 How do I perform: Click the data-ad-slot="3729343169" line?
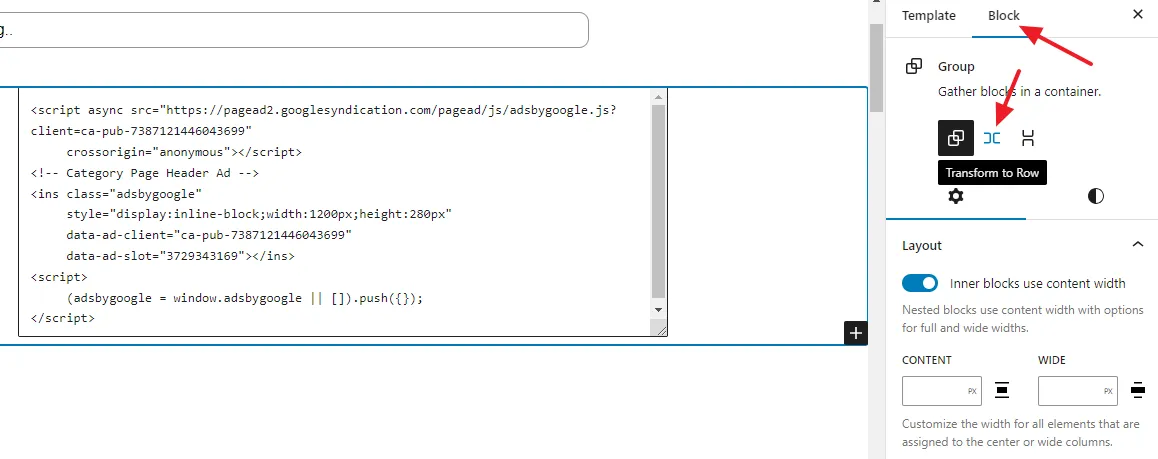pyautogui.click(x=180, y=257)
